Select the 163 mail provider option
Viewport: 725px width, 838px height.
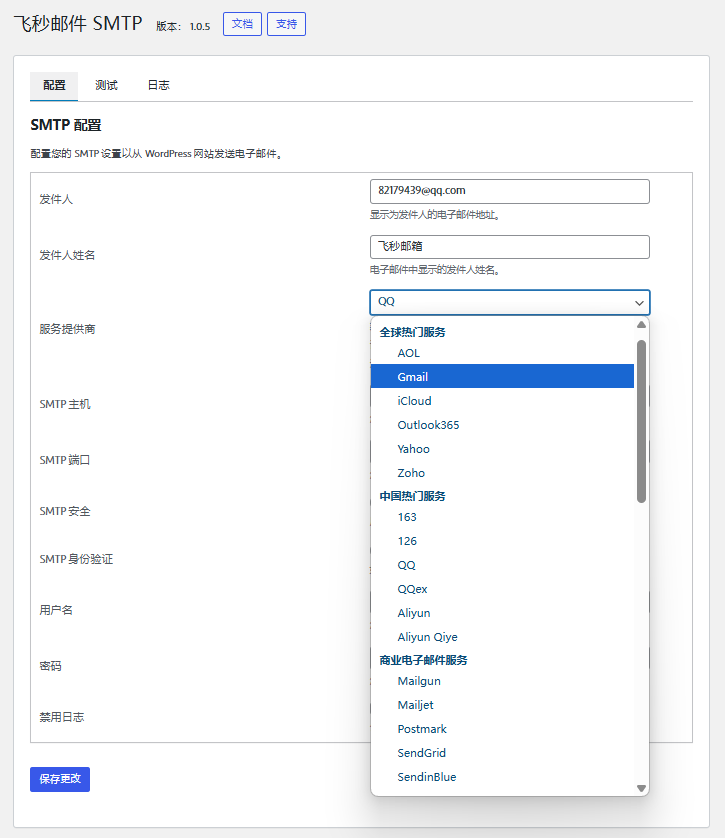[x=502, y=517]
